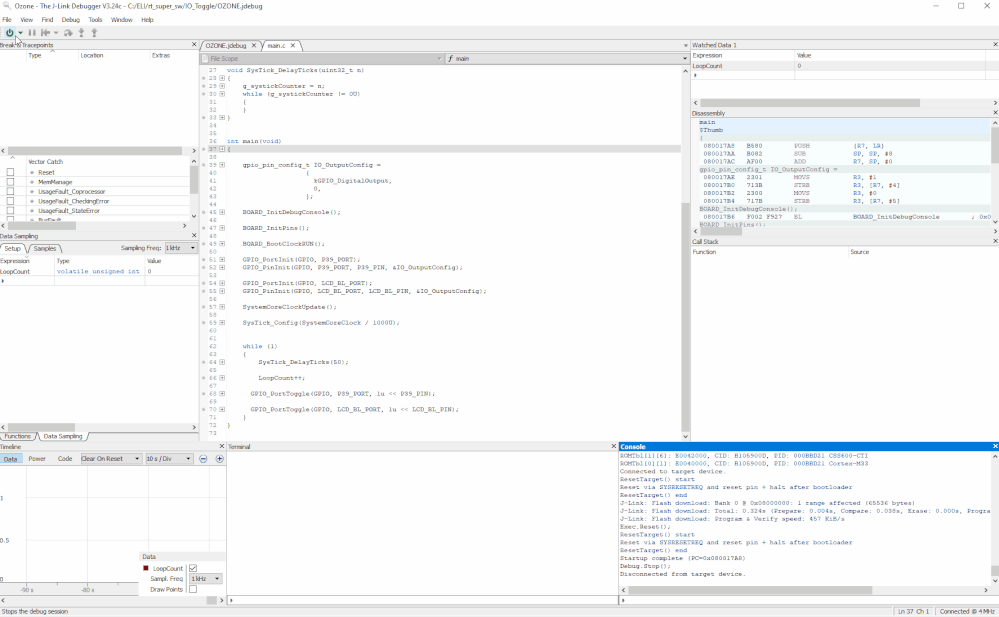Select the Power button in Timeline

tap(37, 459)
